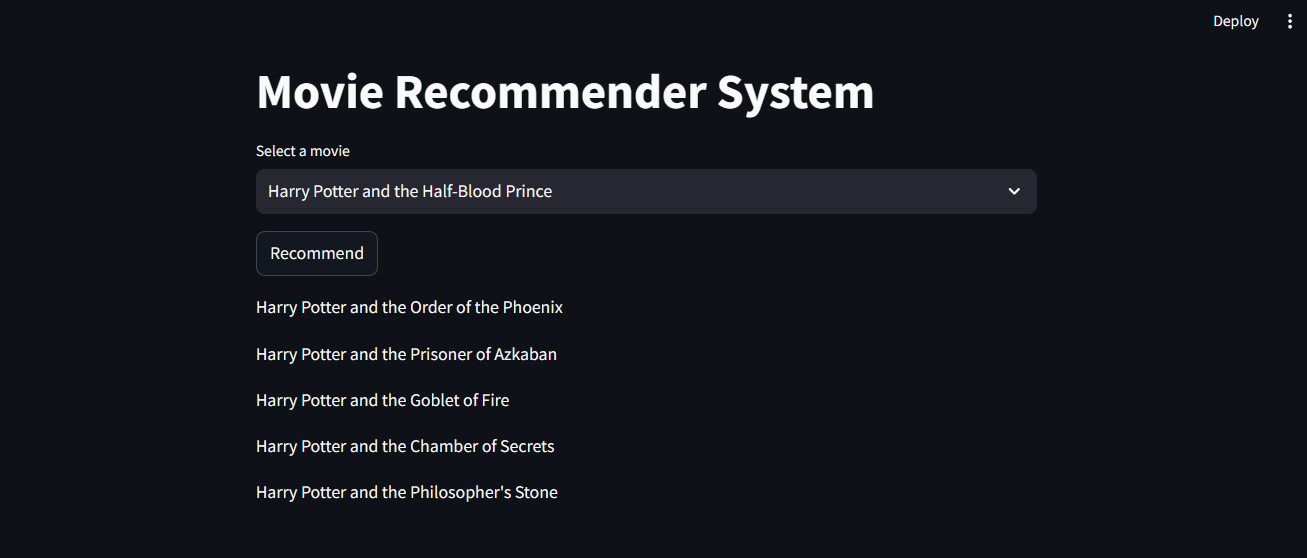Click "Phoenix" in the first recommendation

(533, 307)
